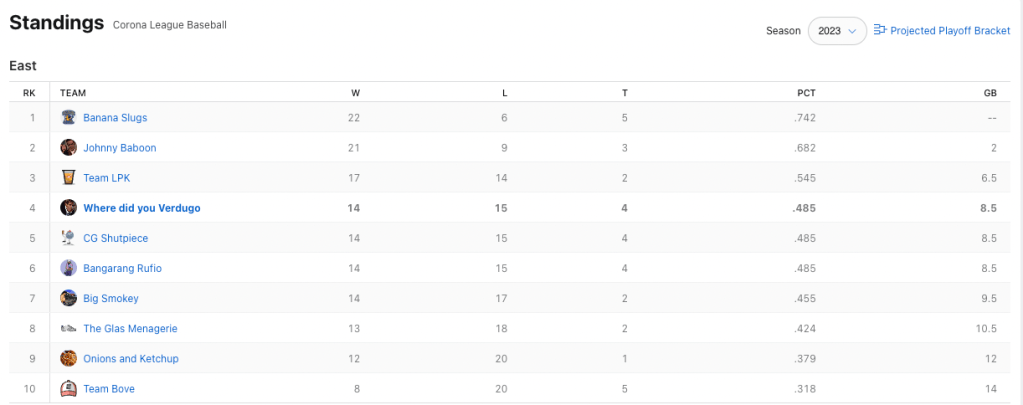Click the CG Shutpiece team logo

click(x=69, y=238)
